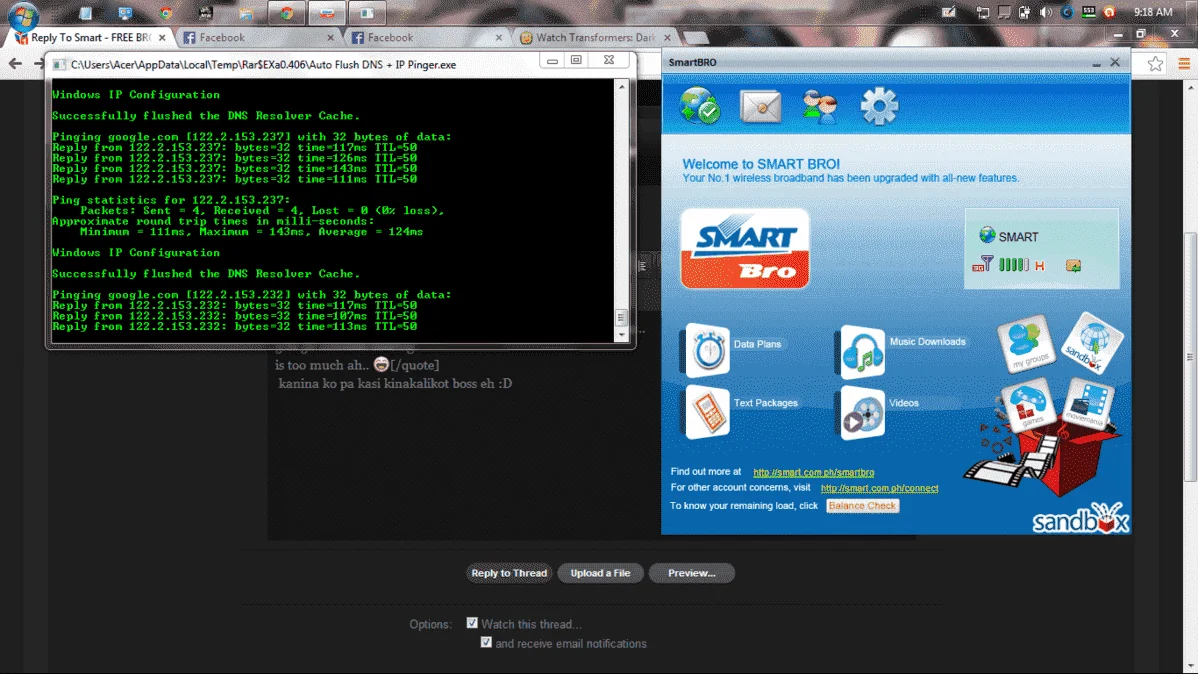The height and width of the screenshot is (674, 1198).
Task: Open the Sandbox globe tile
Action: 1093,342
